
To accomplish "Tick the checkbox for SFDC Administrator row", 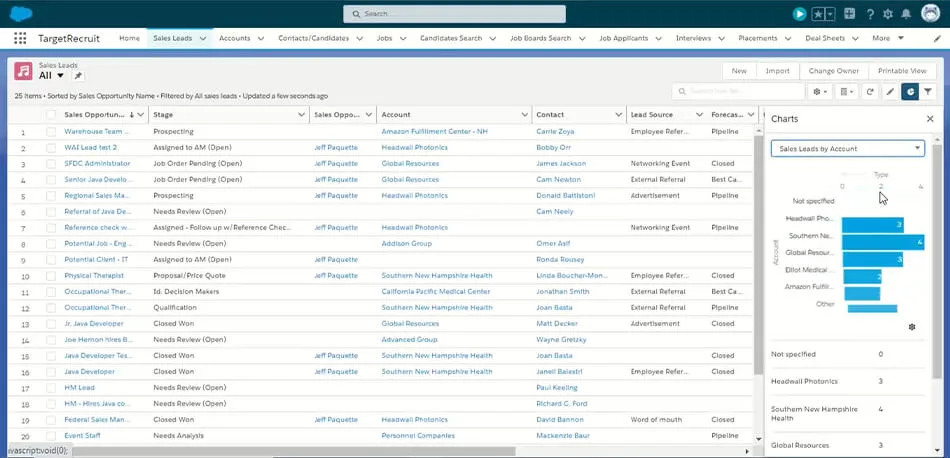I will click(51, 163).
